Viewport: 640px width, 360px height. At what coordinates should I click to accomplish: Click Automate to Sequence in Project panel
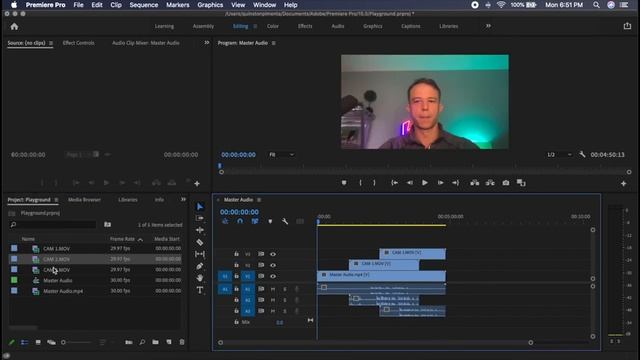pyautogui.click(x=129, y=342)
